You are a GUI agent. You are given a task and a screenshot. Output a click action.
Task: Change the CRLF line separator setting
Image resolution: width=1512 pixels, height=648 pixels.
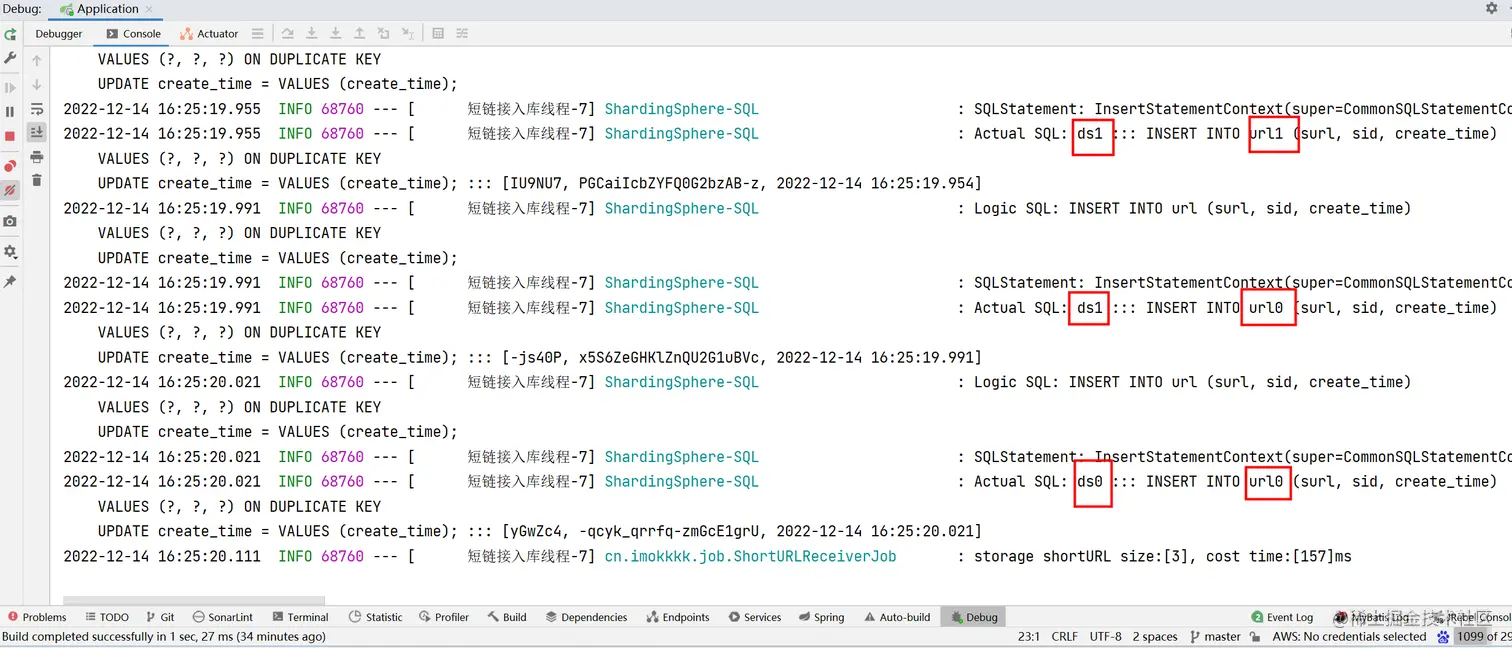pyautogui.click(x=1065, y=636)
